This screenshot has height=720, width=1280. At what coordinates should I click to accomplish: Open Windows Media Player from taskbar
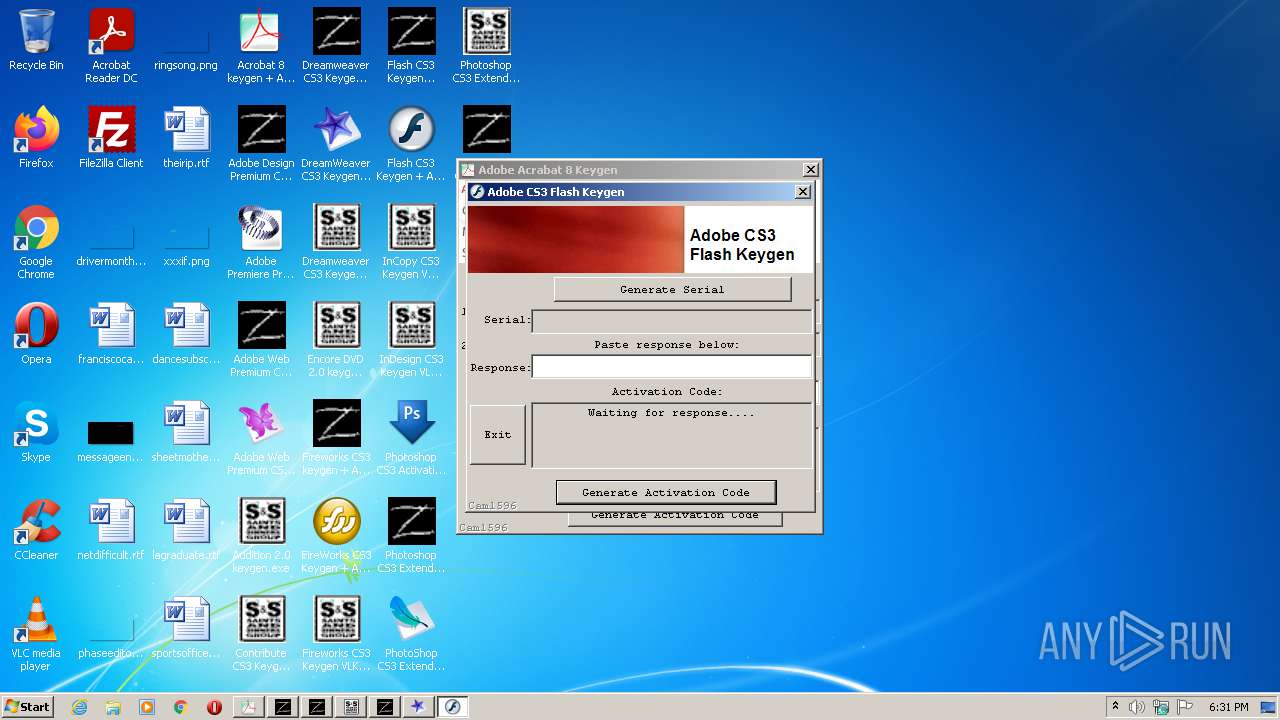tap(147, 707)
